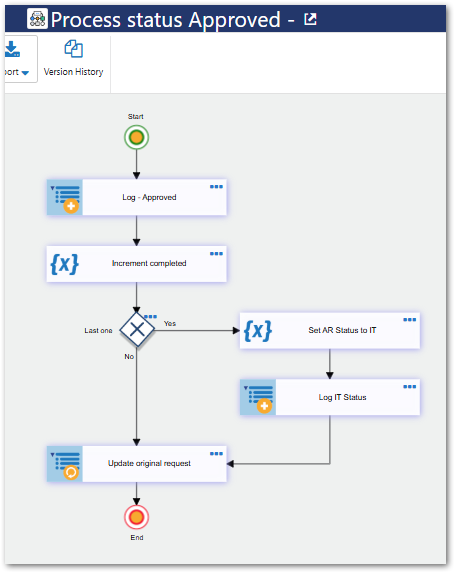Expand the Export dropdown arrow
This screenshot has width=455, height=573.
[x=25, y=73]
